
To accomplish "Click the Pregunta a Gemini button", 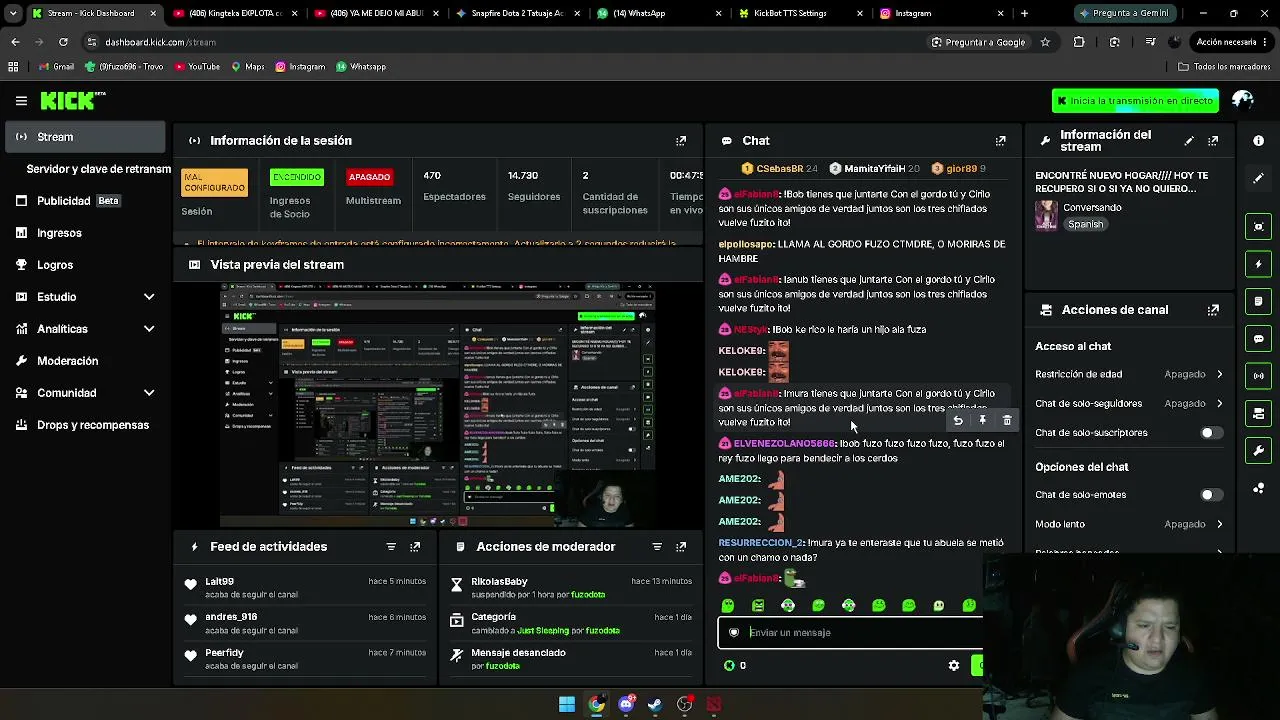I will pyautogui.click(x=1123, y=13).
